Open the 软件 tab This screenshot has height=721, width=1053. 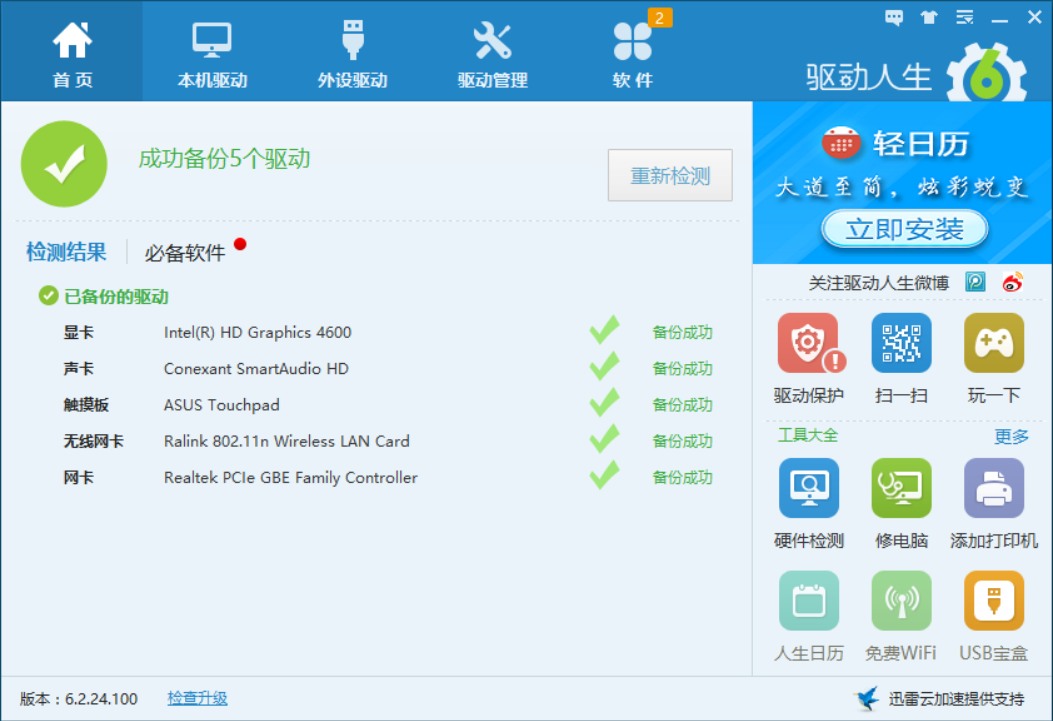point(633,52)
